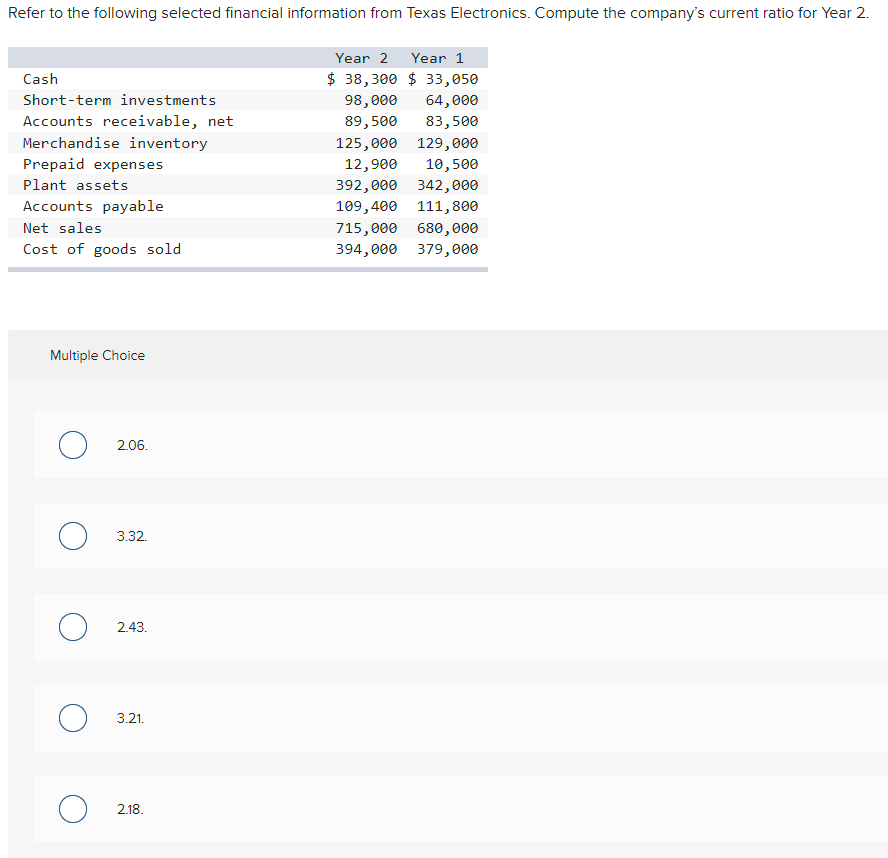The image size is (888, 858).
Task: Pick the 3.21 answer radio button
Action: coord(73,718)
